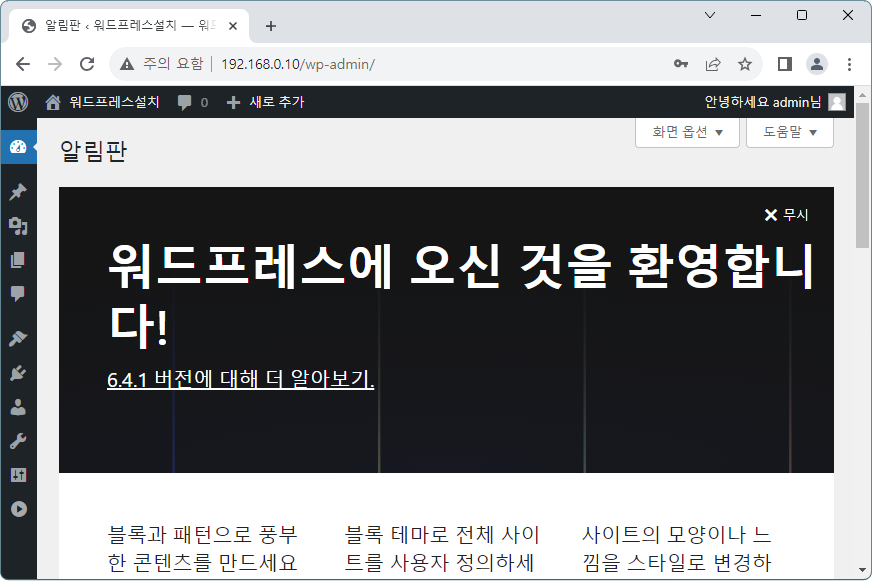872x581 pixels.
Task: Open Posts via the pushpin sidebar icon
Action: coord(18,192)
